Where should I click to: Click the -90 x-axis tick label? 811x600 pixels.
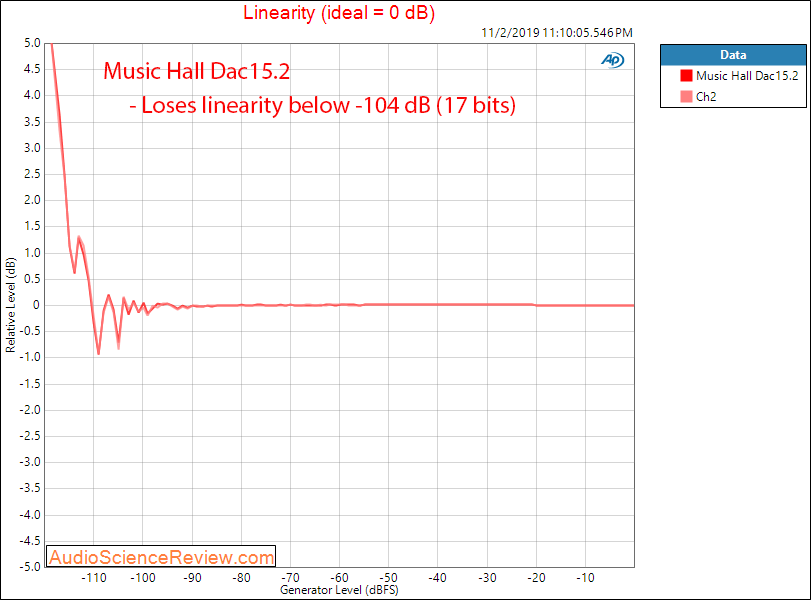tap(192, 578)
